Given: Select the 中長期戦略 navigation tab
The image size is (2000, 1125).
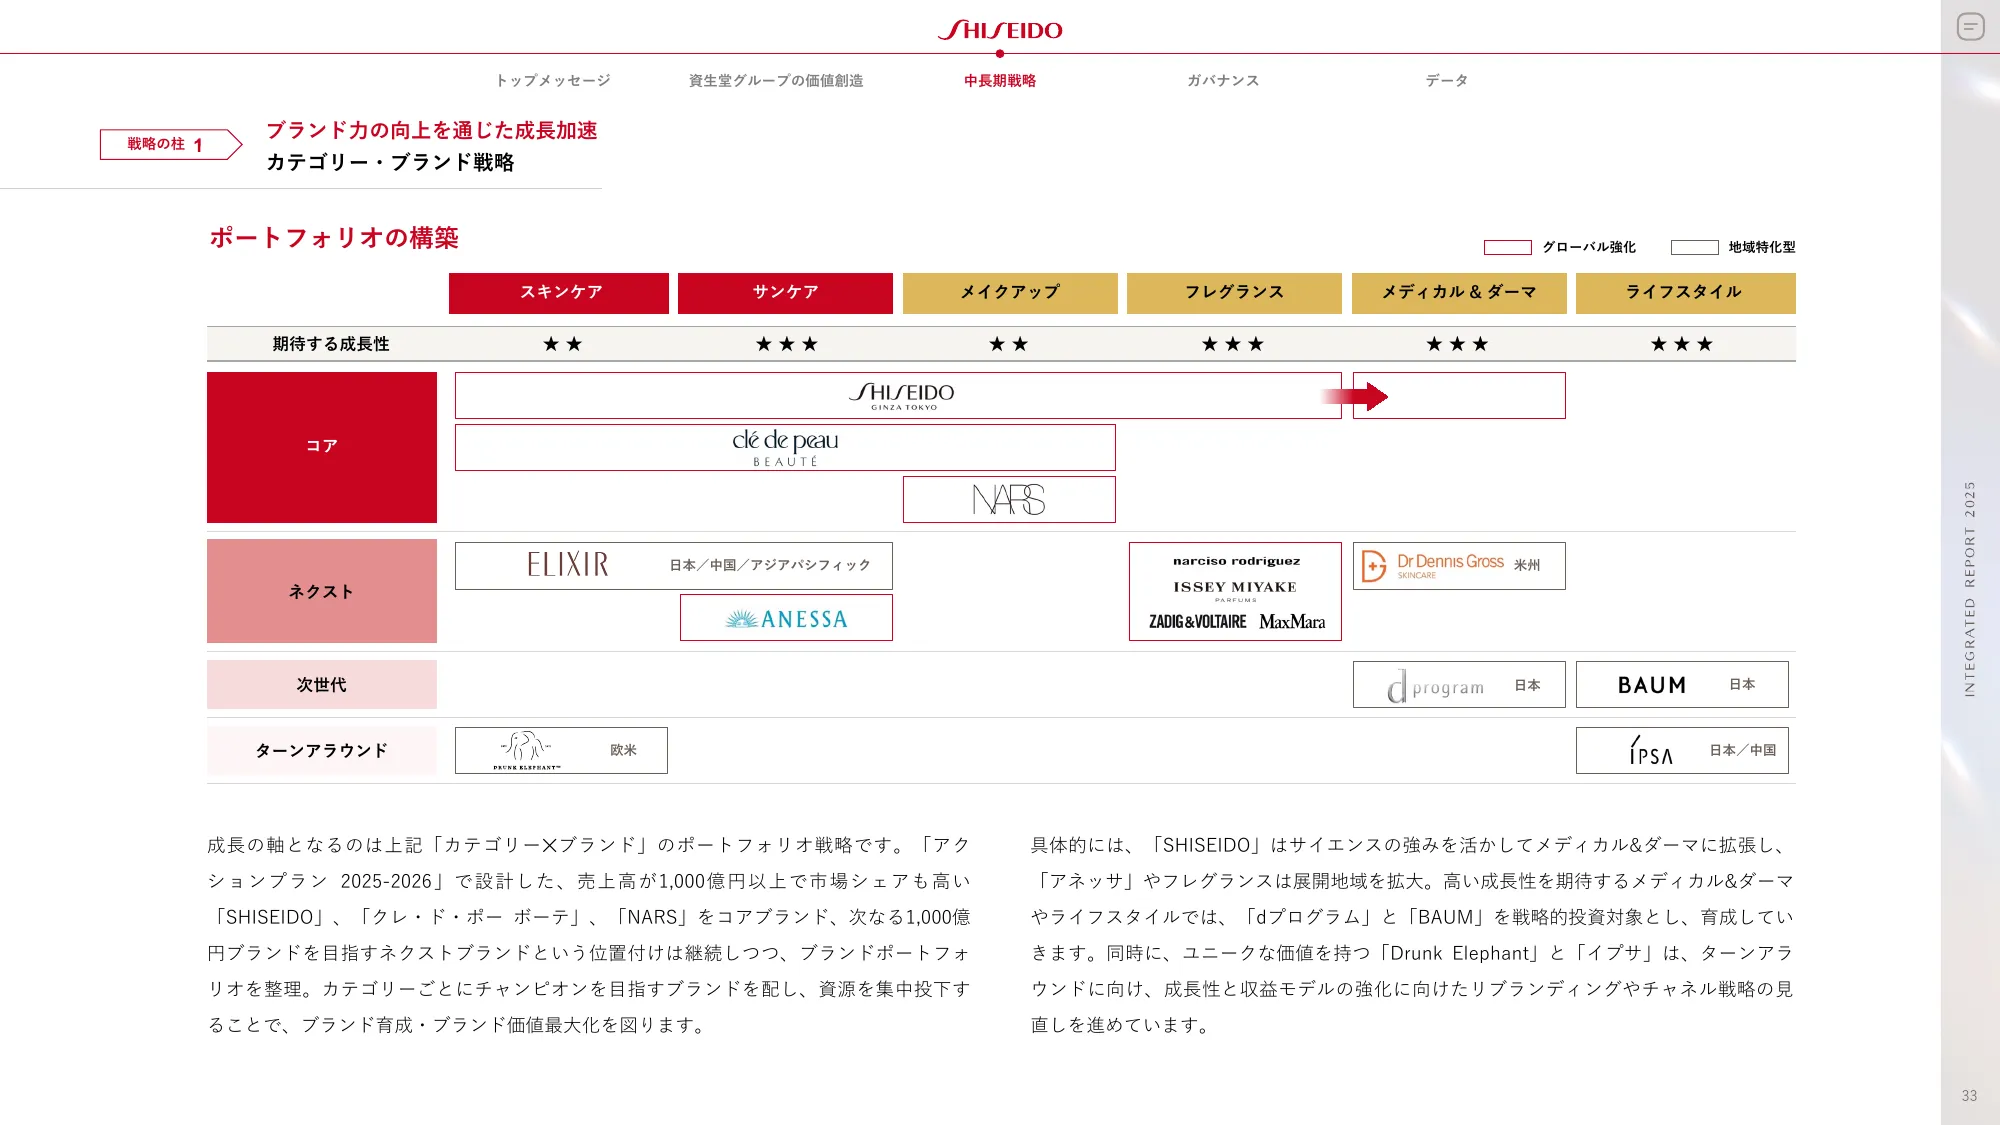Looking at the screenshot, I should pos(1000,80).
